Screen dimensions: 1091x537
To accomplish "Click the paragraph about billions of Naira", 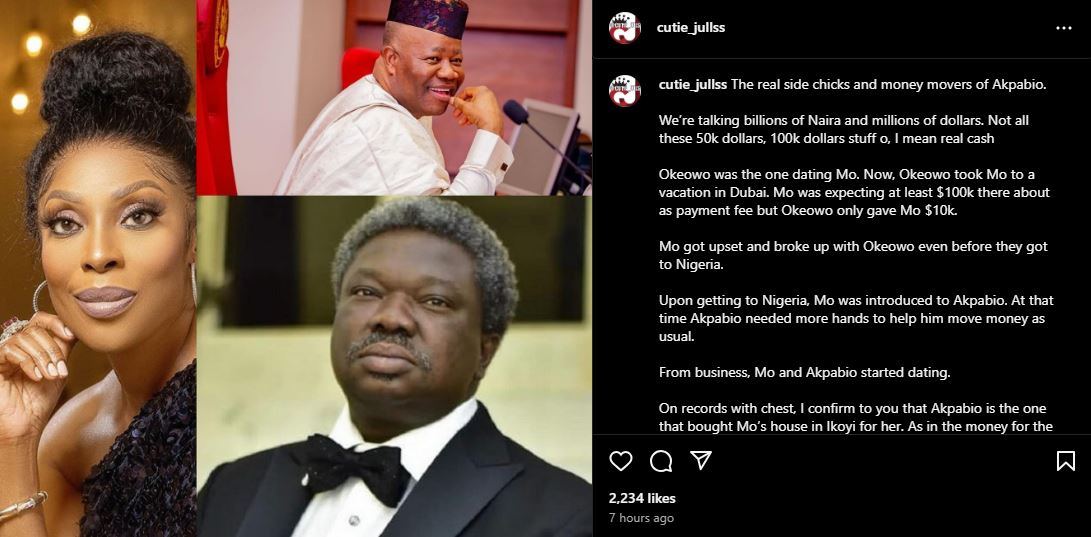I will tap(843, 129).
